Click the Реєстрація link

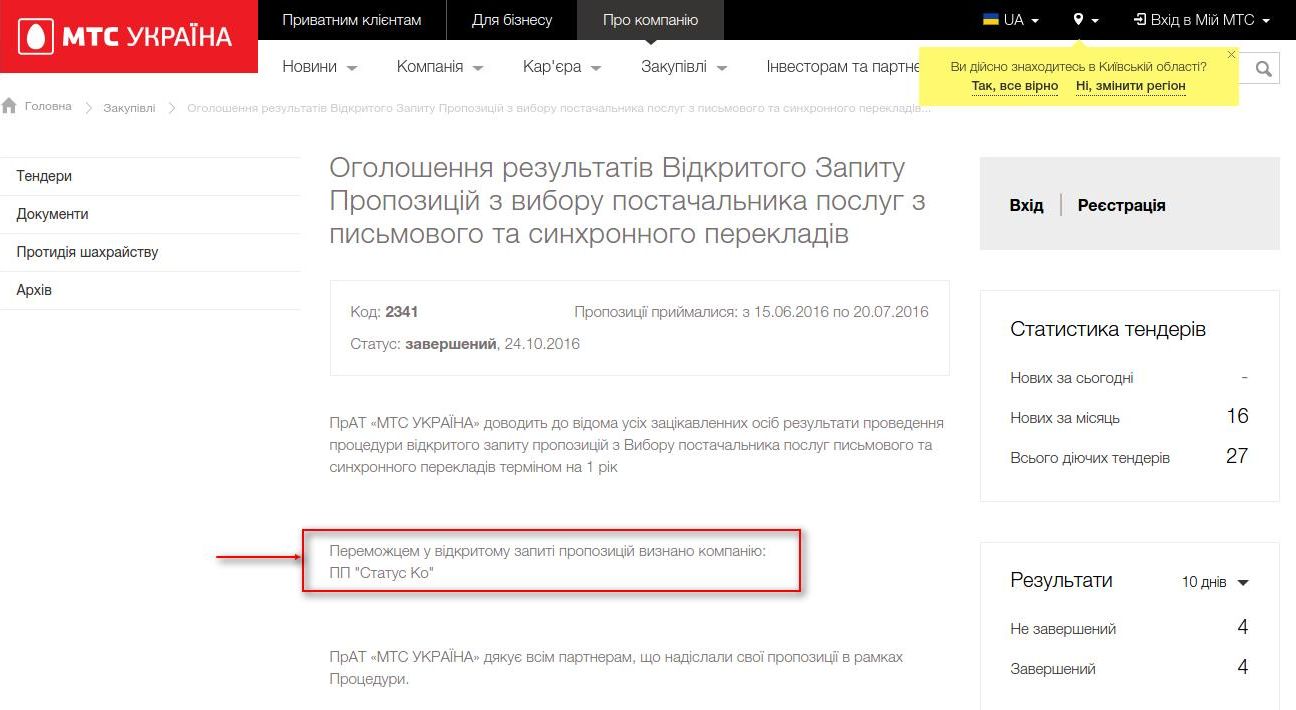click(x=1121, y=205)
